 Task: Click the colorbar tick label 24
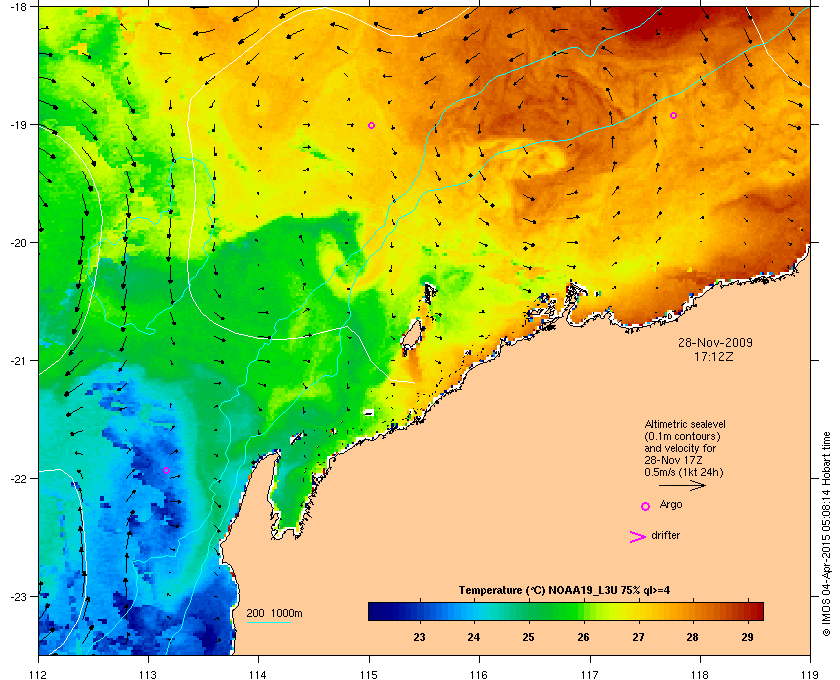click(x=474, y=637)
